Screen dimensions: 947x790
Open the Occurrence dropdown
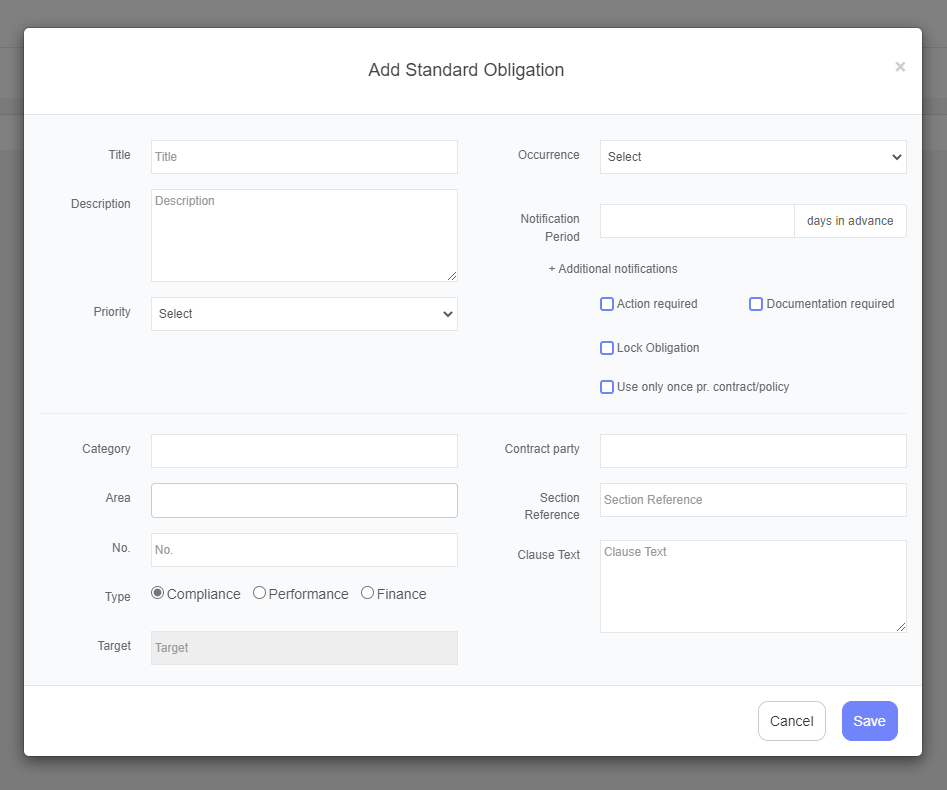coord(753,157)
